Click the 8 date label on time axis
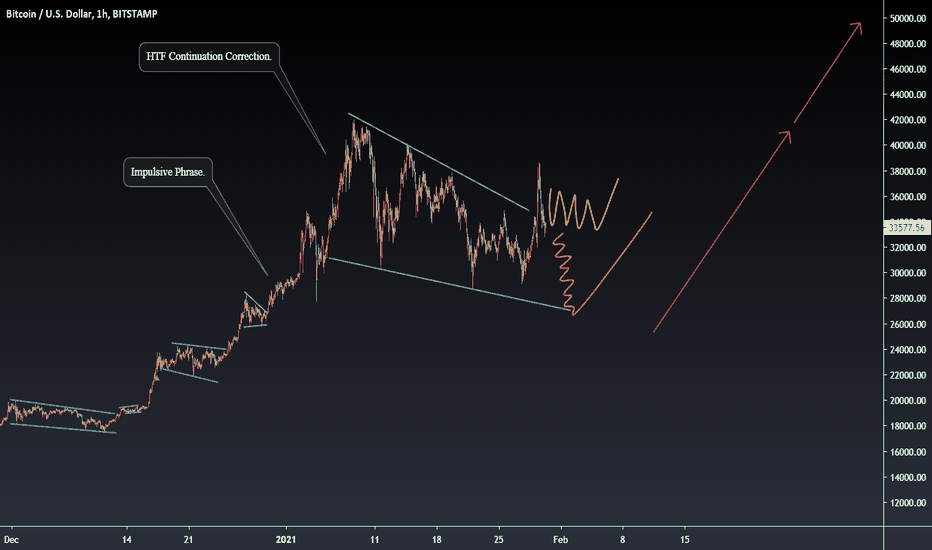The image size is (932, 550). 623,540
